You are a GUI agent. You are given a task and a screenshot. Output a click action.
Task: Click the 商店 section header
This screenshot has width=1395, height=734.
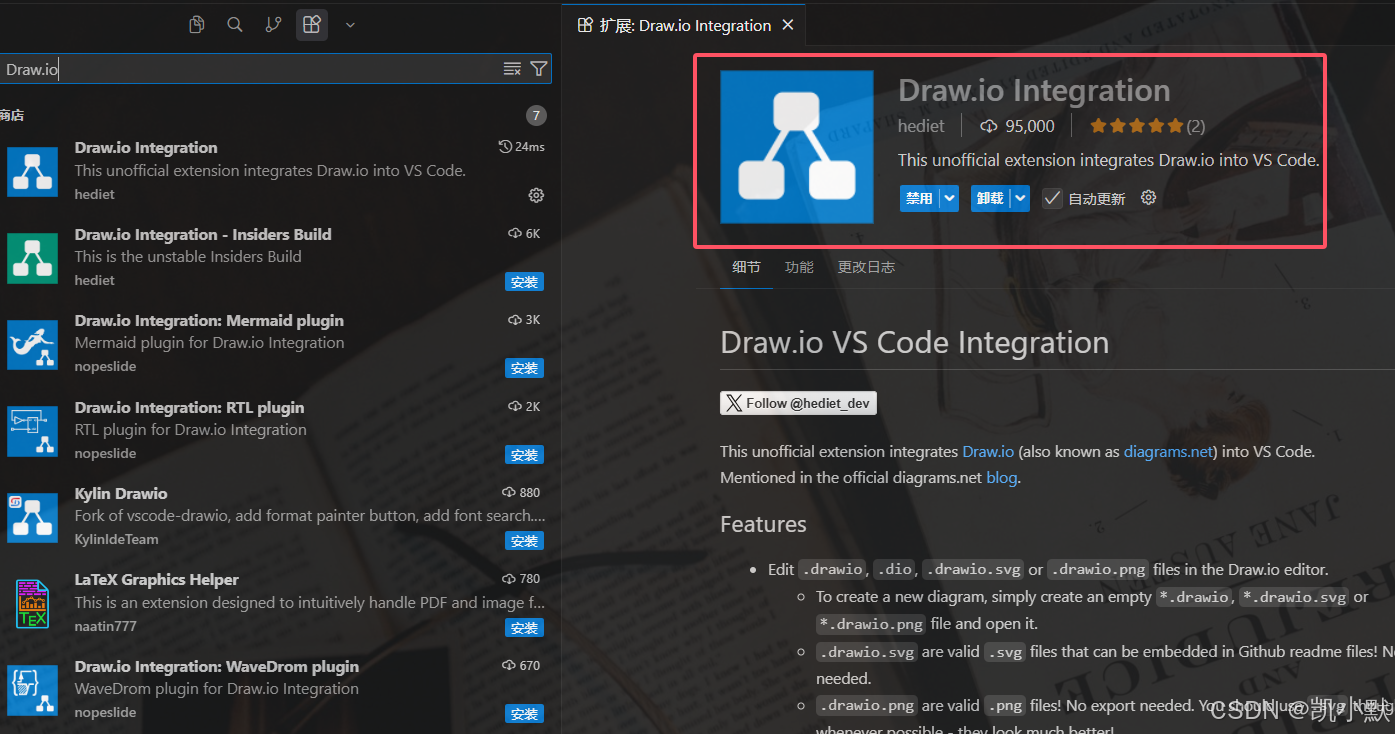click(x=12, y=115)
